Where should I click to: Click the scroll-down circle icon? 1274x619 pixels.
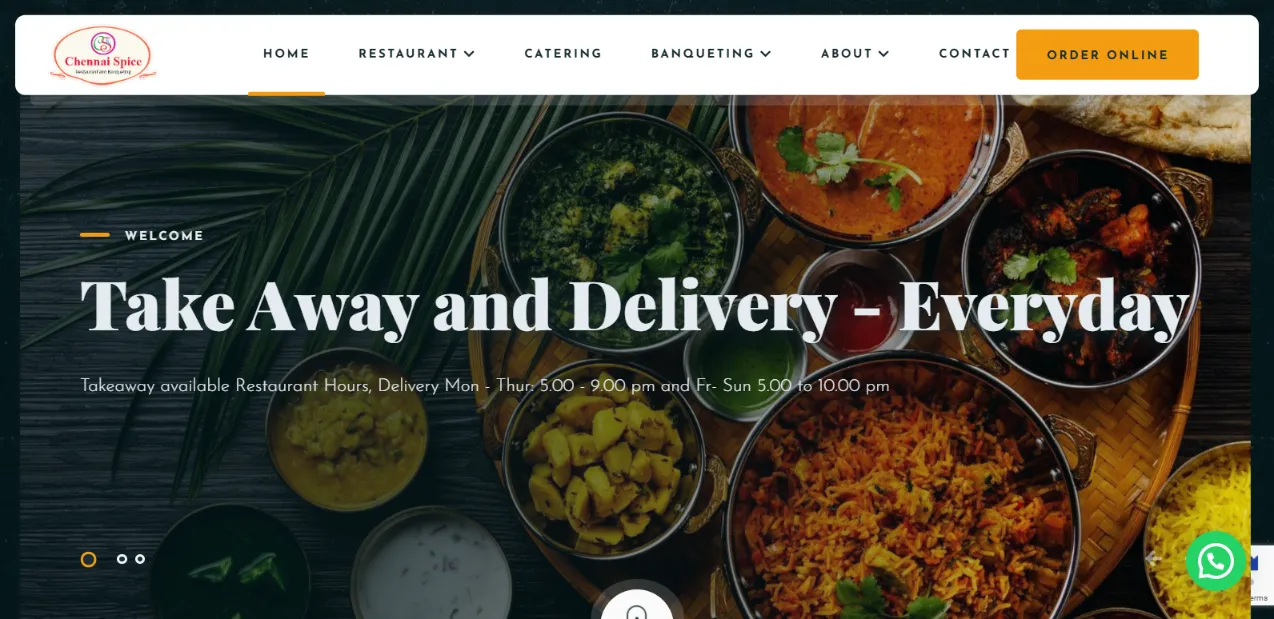(x=637, y=606)
